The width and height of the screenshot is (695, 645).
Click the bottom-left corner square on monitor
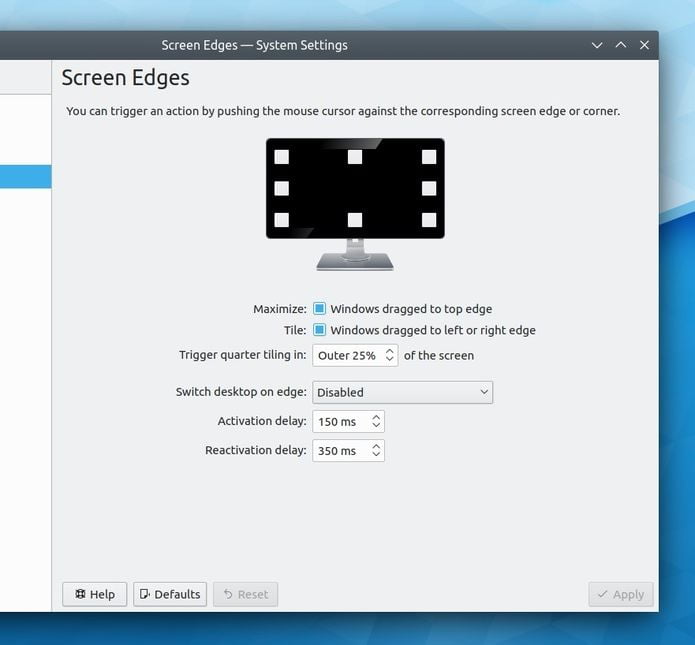tap(281, 220)
